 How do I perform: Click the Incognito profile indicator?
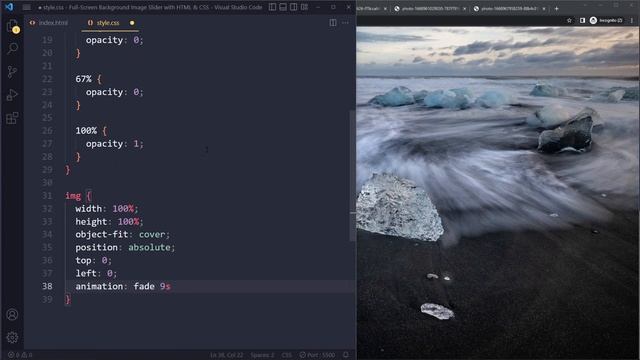[606, 20]
